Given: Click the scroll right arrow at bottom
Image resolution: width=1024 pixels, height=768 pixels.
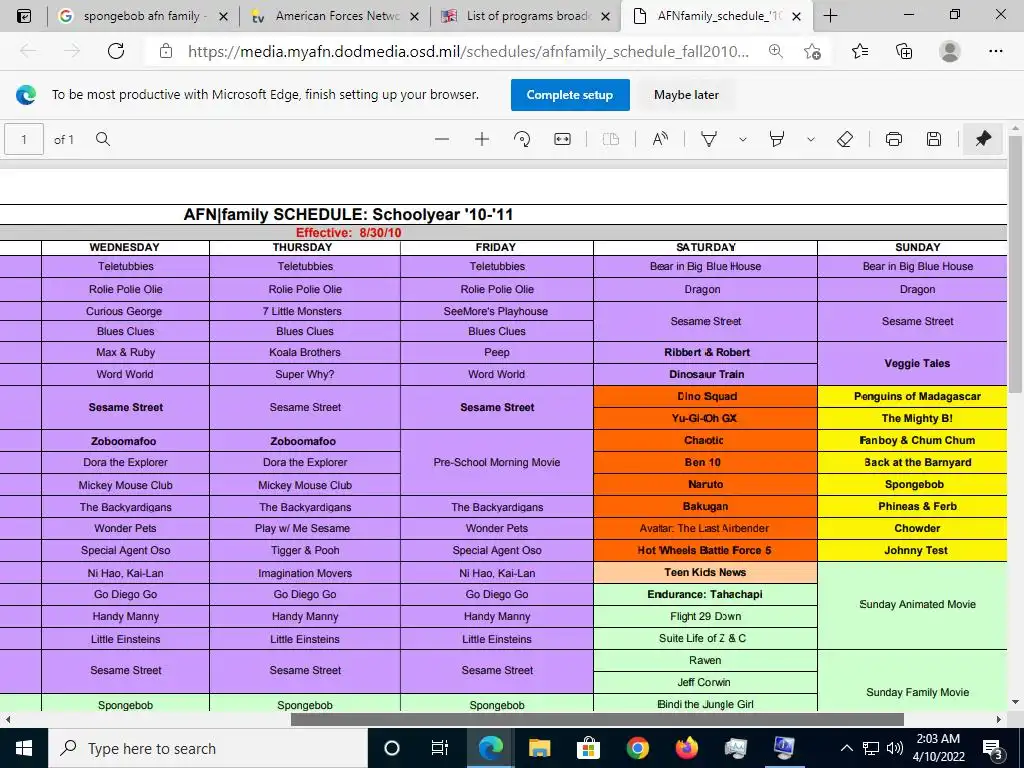Looking at the screenshot, I should pyautogui.click(x=999, y=719).
